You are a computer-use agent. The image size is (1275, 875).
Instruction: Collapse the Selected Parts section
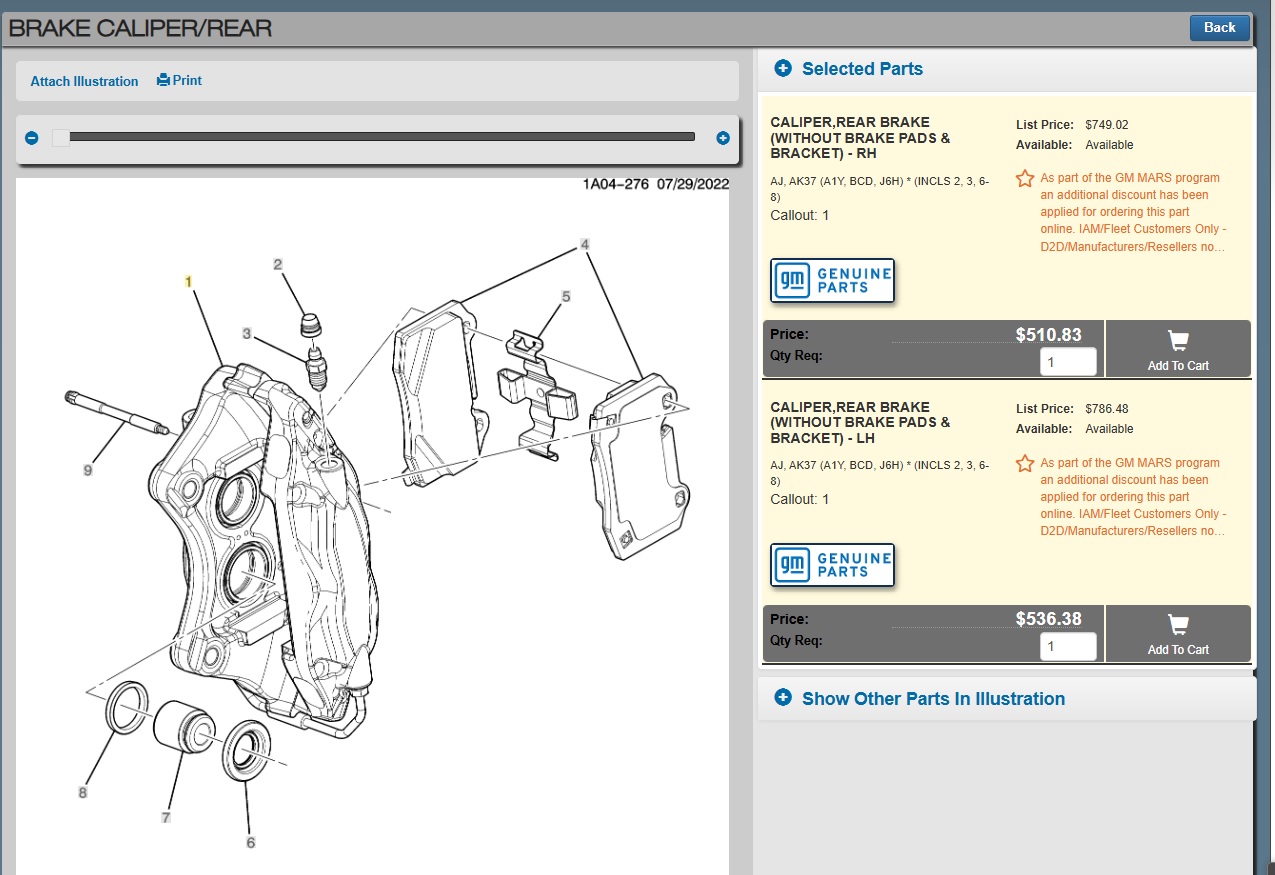(x=783, y=69)
